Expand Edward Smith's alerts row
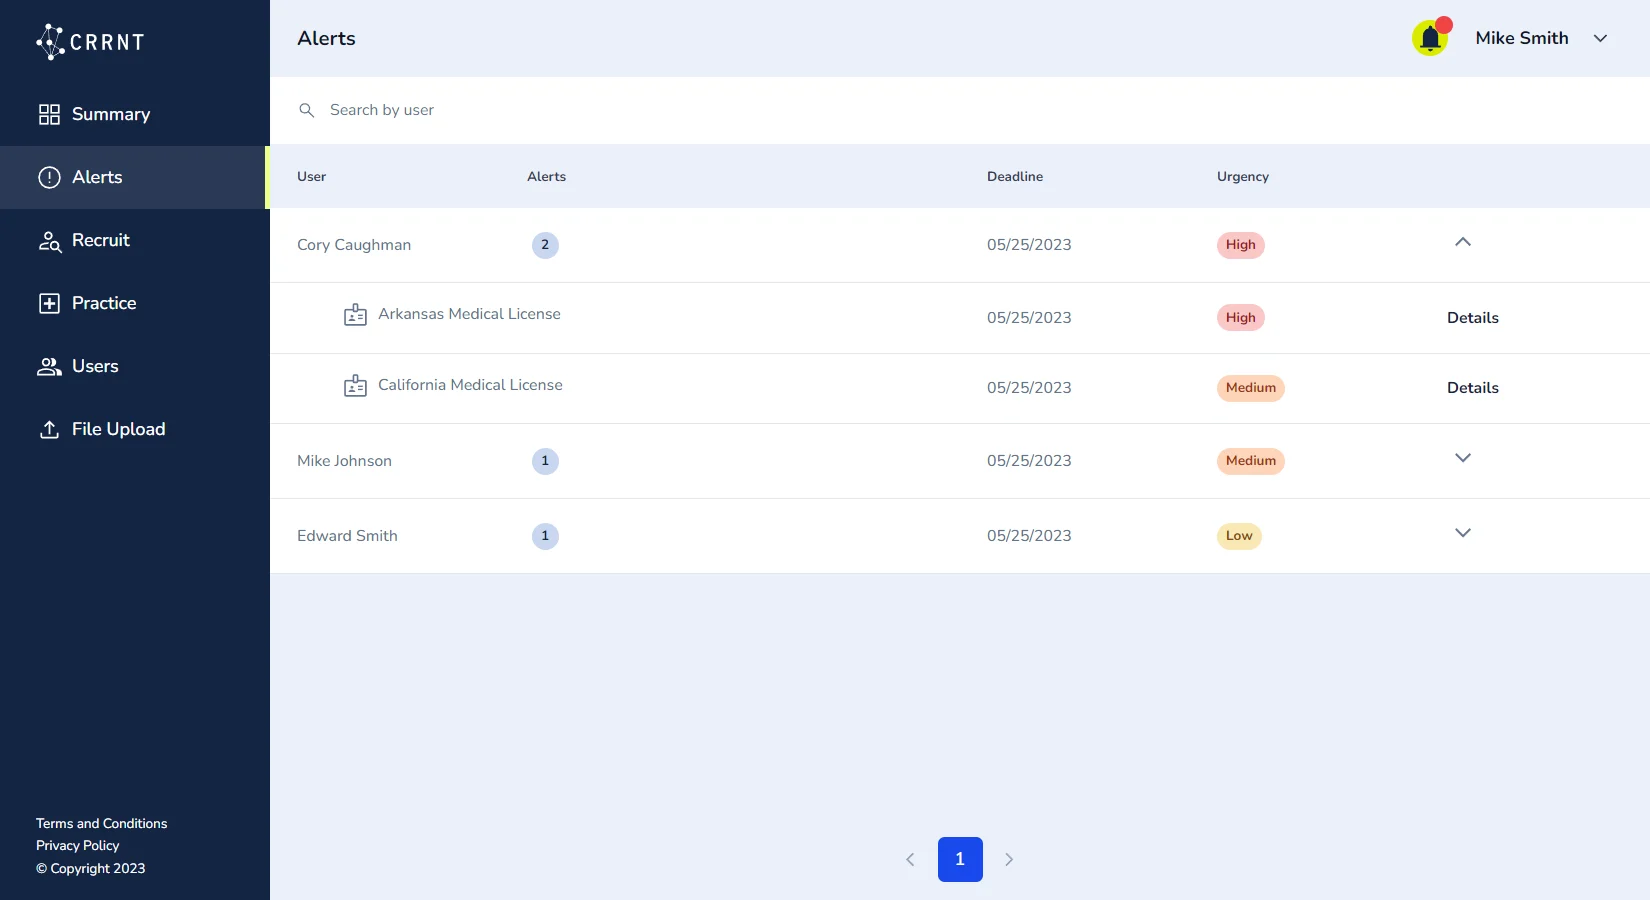This screenshot has width=1650, height=900. (x=1462, y=533)
